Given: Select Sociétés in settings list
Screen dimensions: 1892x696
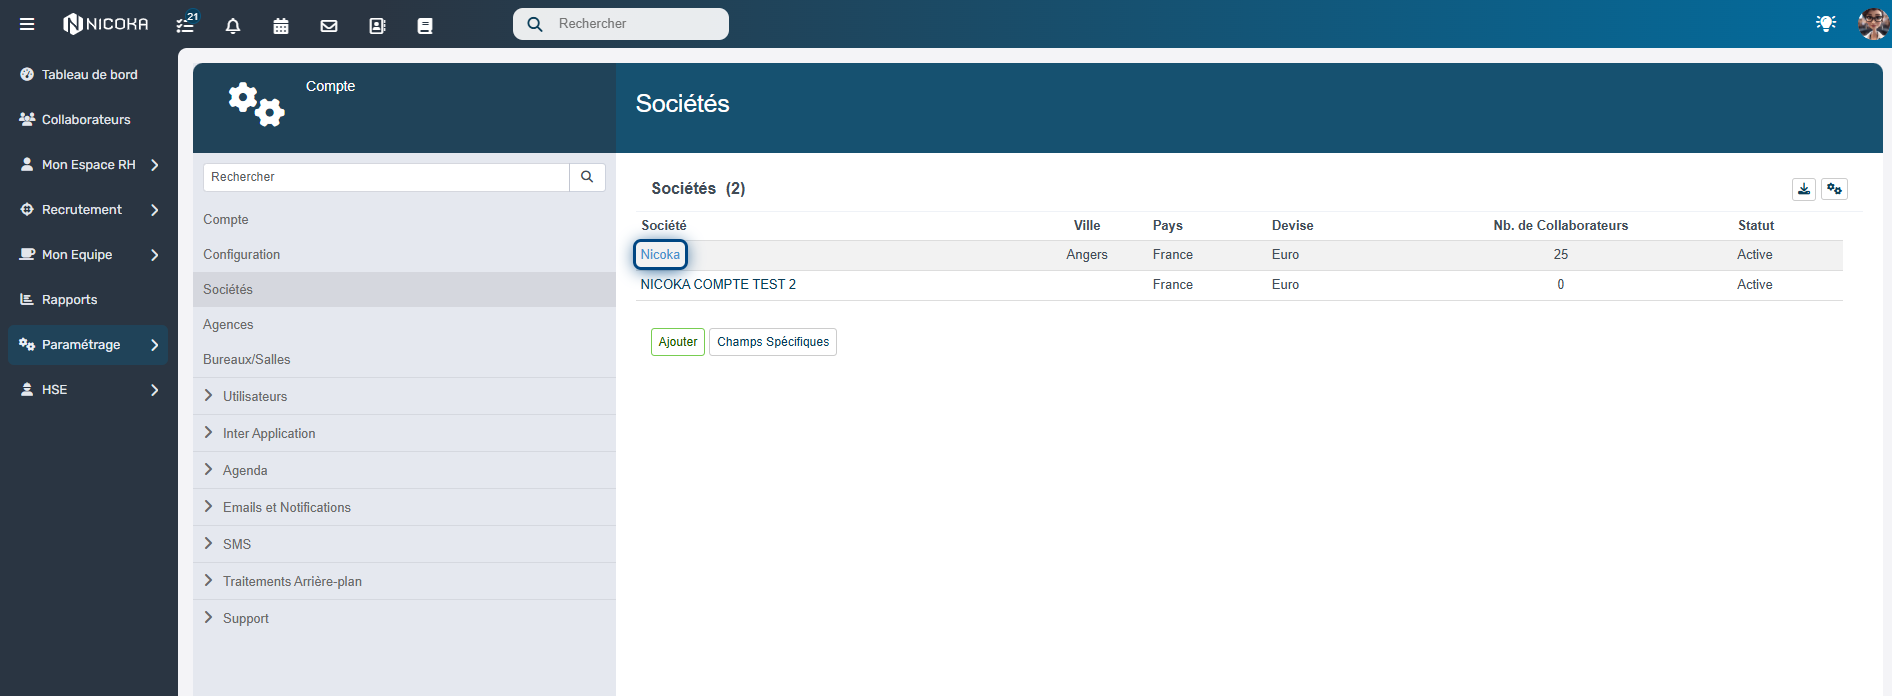Looking at the screenshot, I should tap(404, 290).
